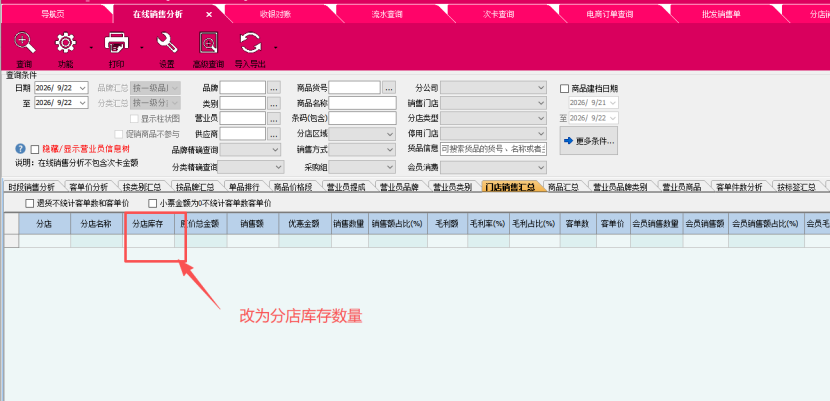
Task: Click the 打印 printer toolbar icon
Action: click(116, 43)
